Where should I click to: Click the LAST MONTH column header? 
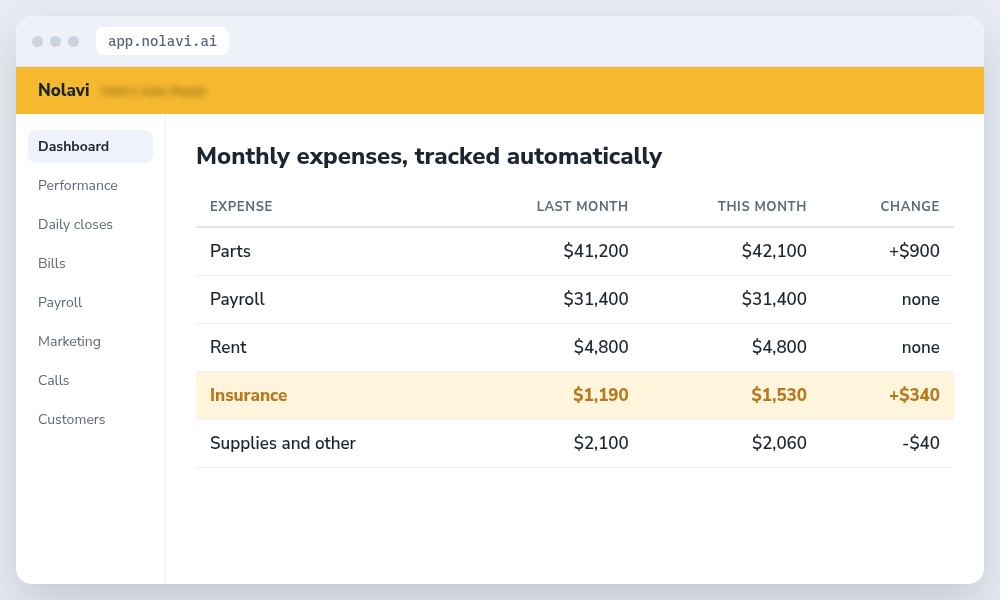[x=582, y=207]
